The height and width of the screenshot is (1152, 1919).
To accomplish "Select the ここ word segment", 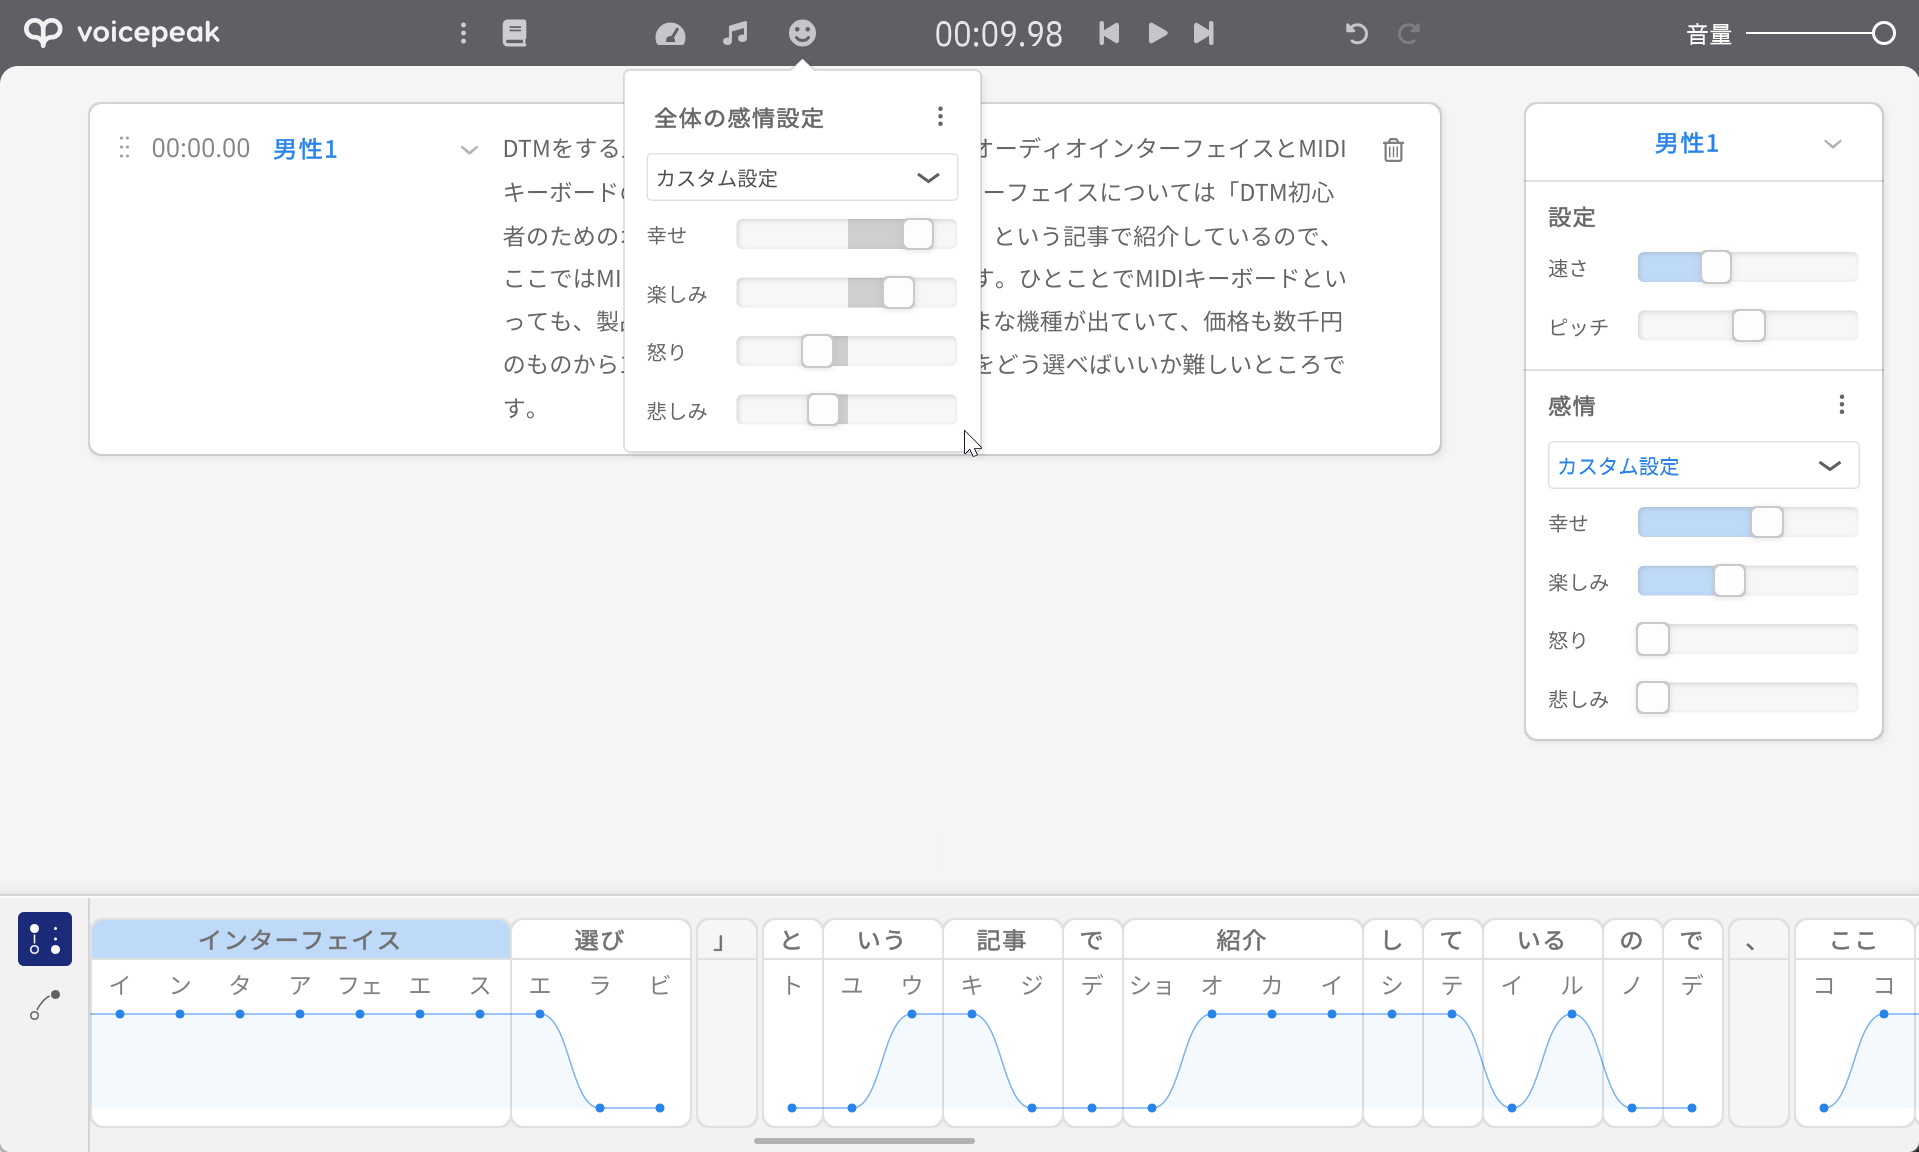I will point(1854,940).
